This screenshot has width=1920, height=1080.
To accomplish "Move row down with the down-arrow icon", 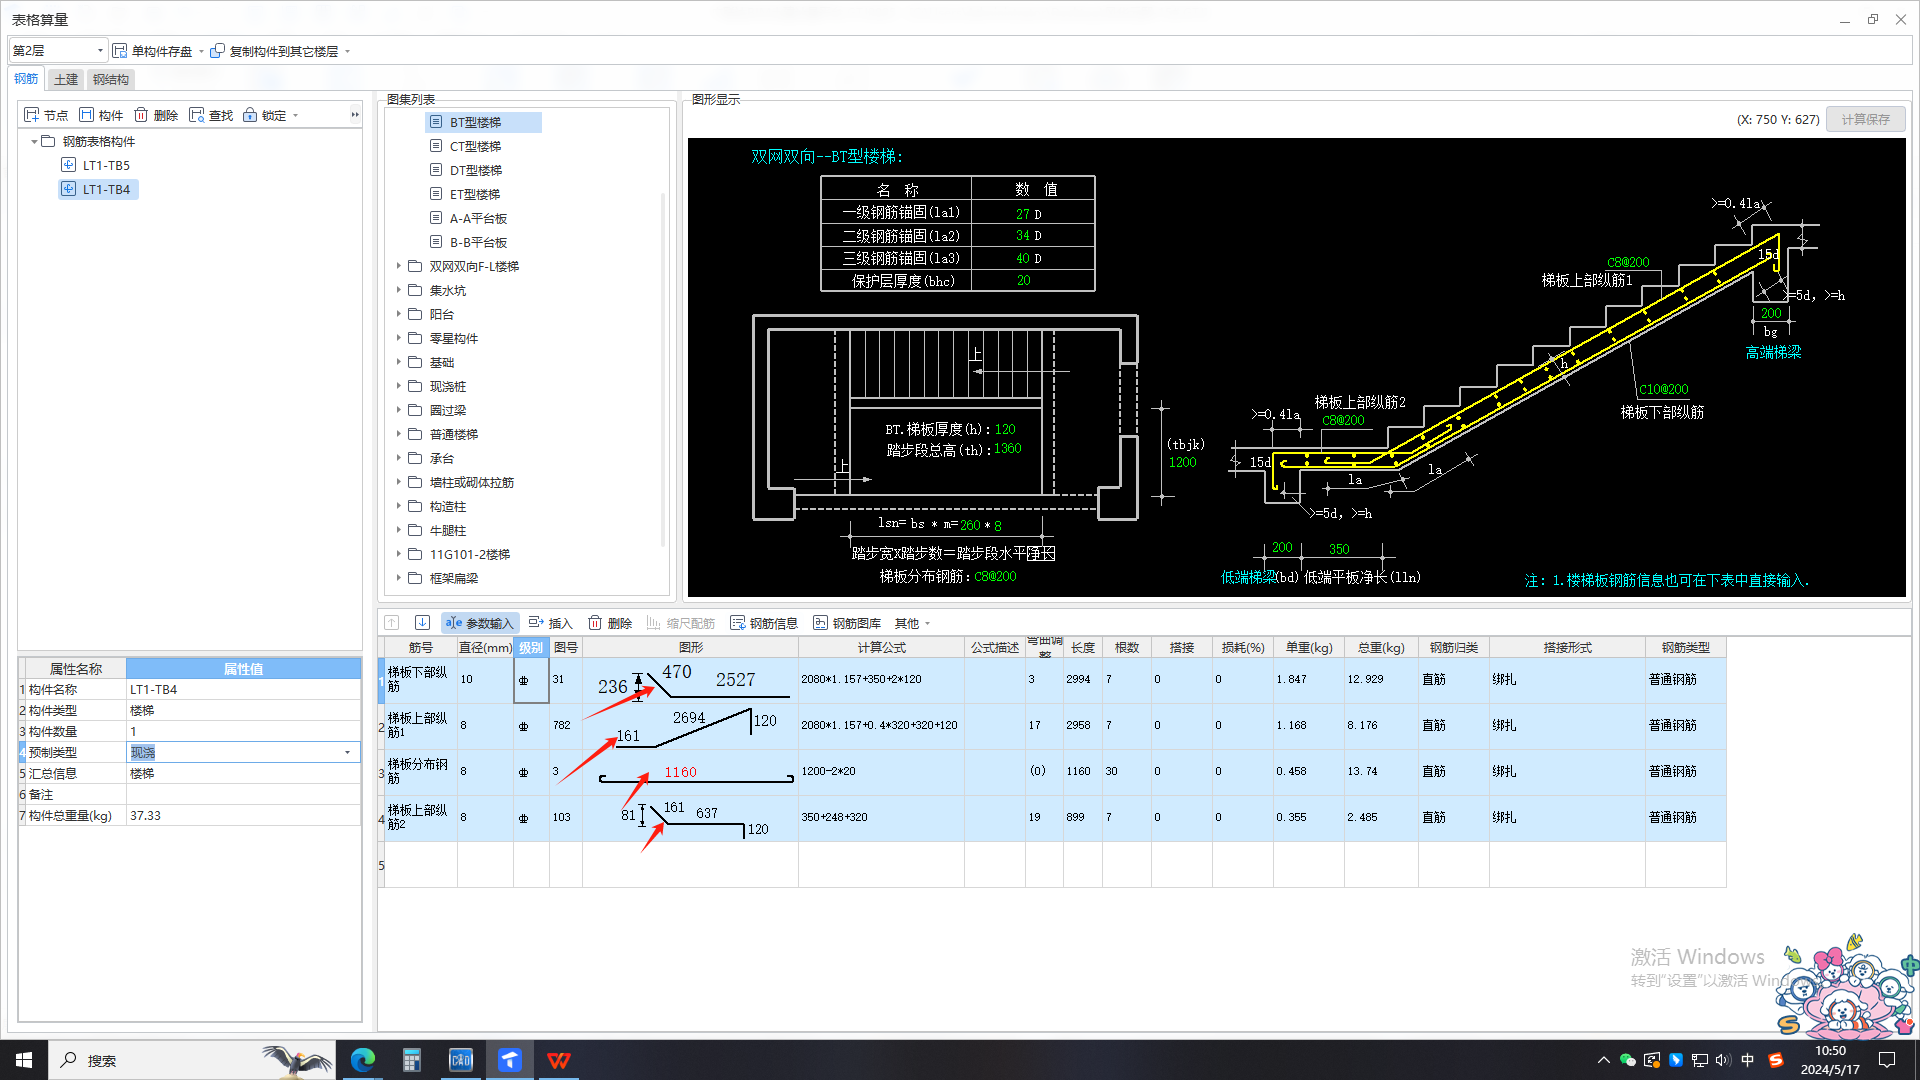I will point(422,622).
